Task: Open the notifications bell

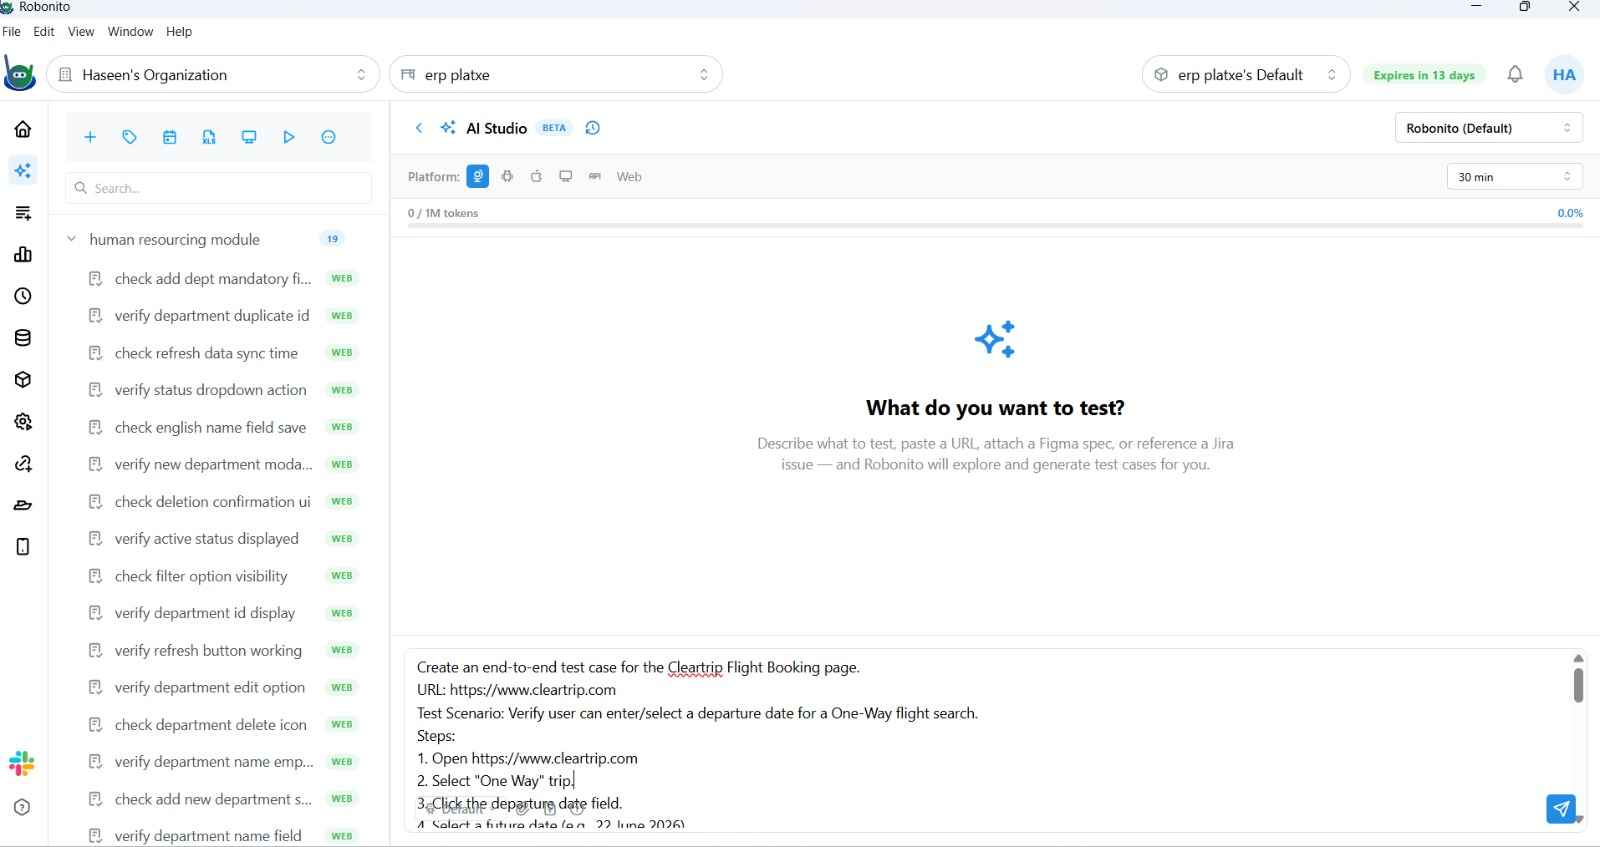Action: (x=1515, y=74)
